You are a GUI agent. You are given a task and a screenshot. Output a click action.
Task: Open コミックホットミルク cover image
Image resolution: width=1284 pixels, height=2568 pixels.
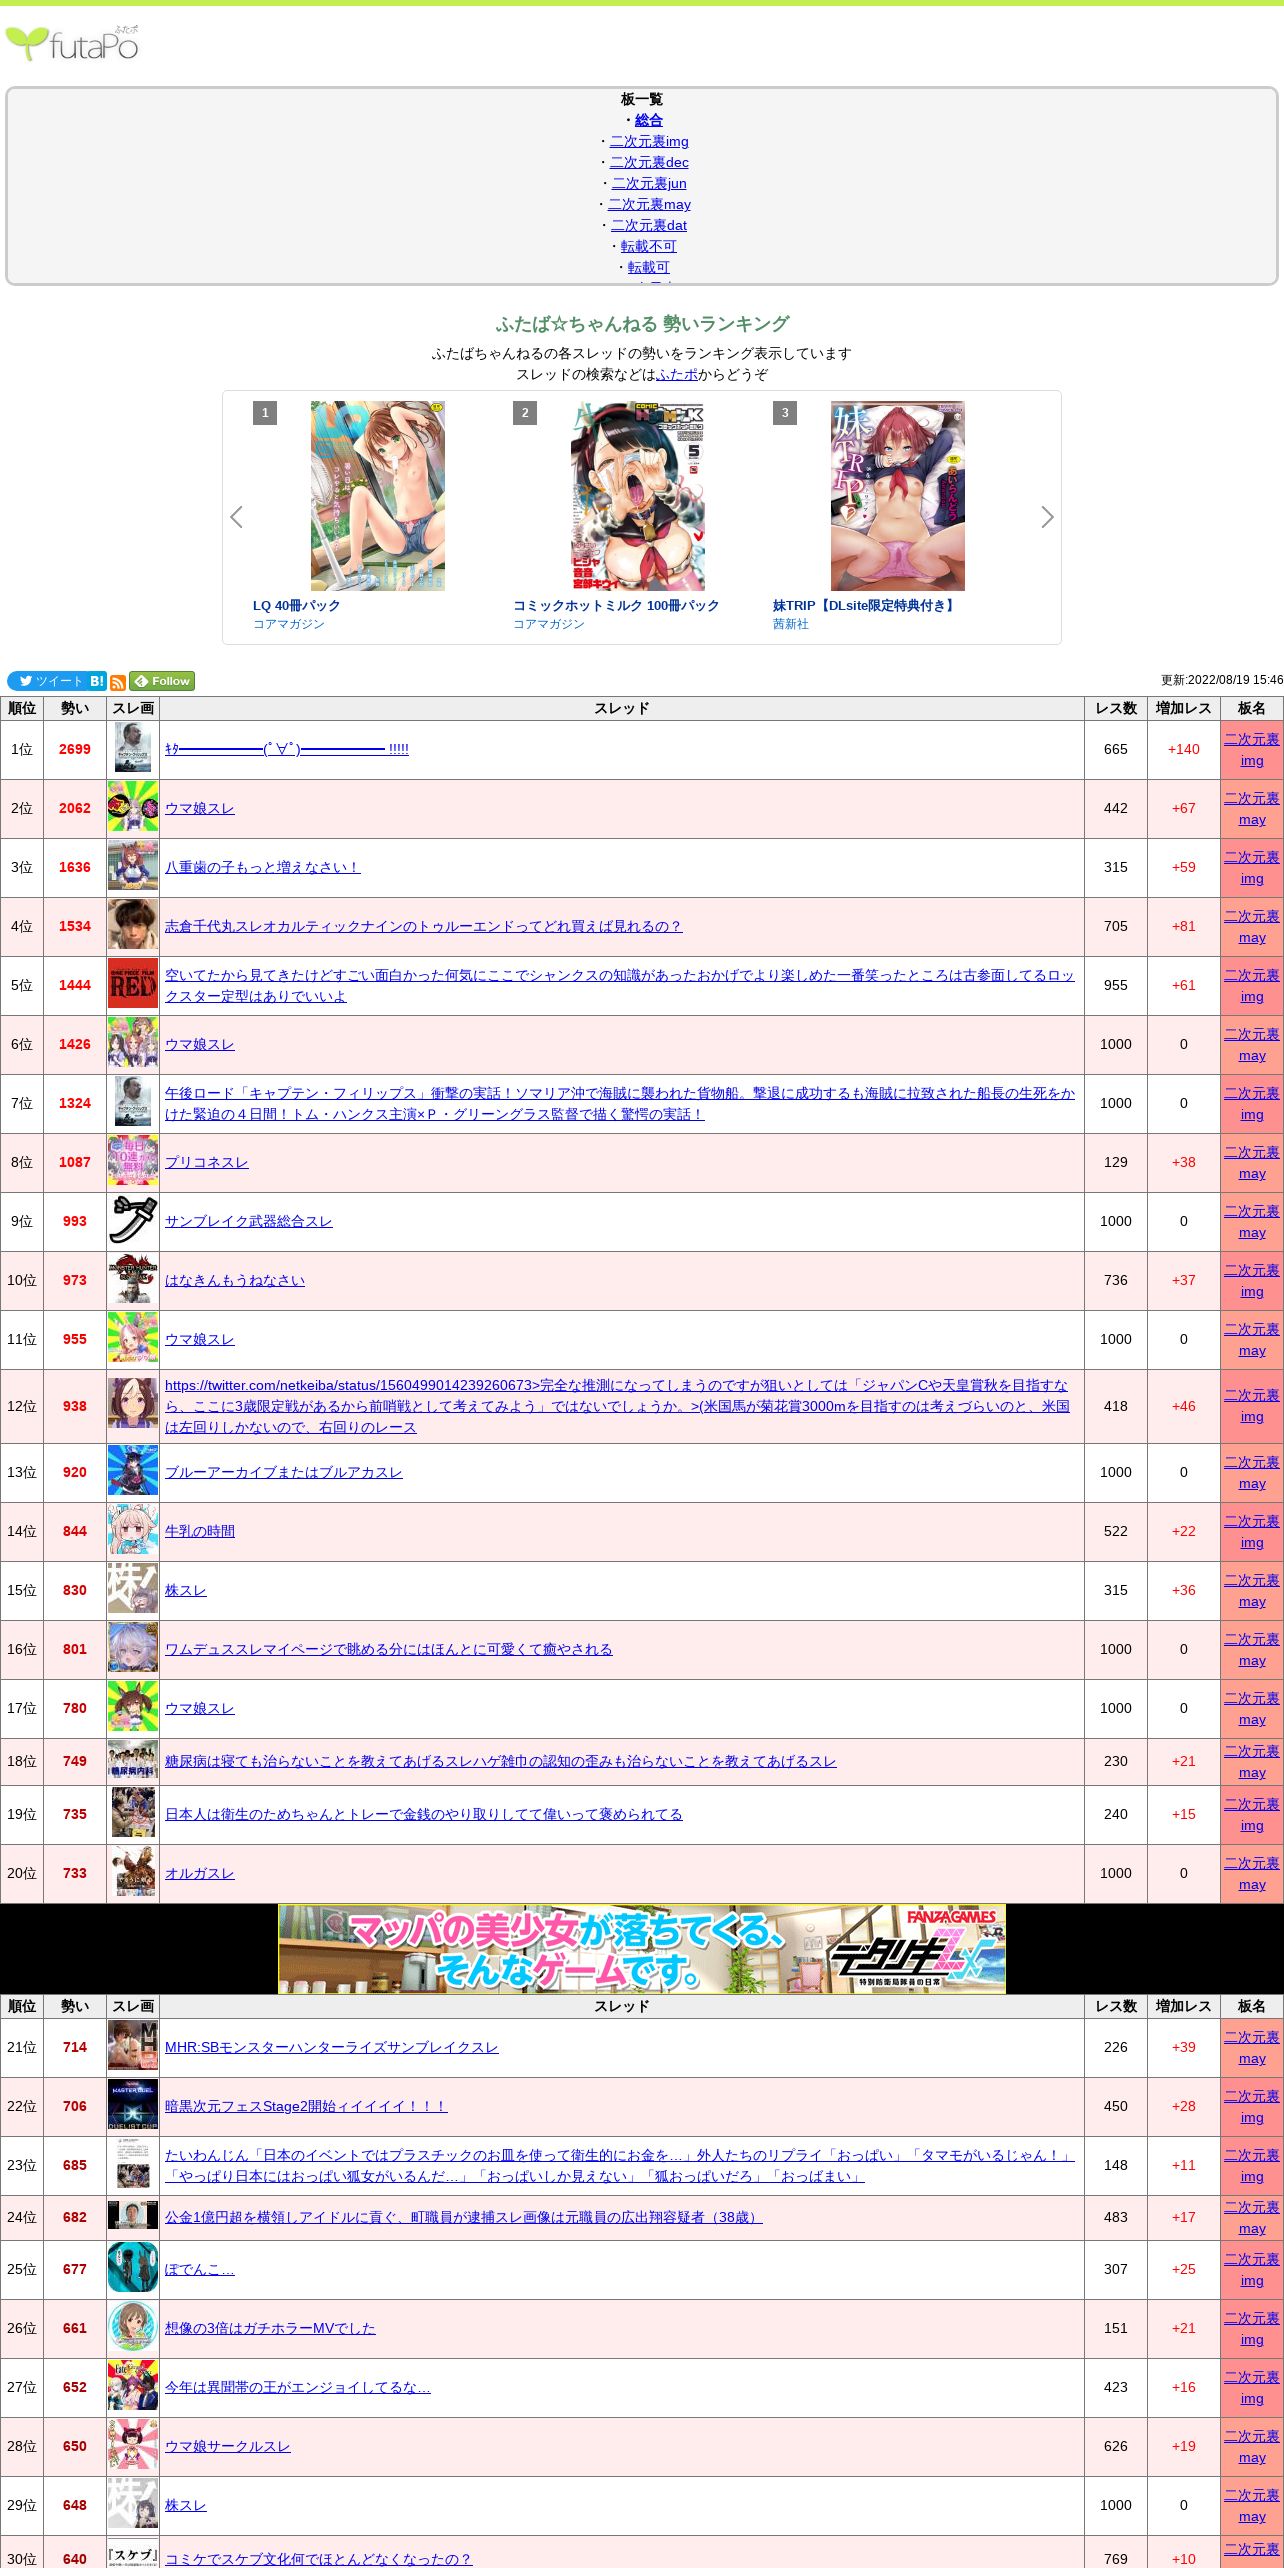pyautogui.click(x=638, y=496)
